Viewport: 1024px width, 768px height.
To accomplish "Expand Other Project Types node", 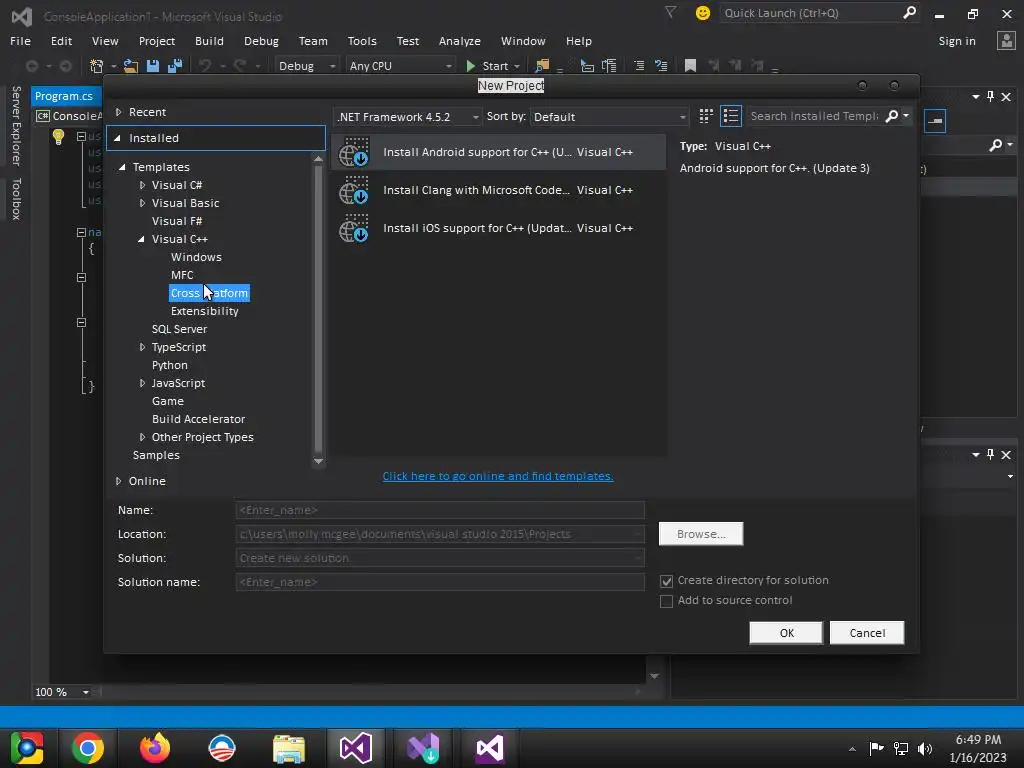I will pyautogui.click(x=142, y=438).
